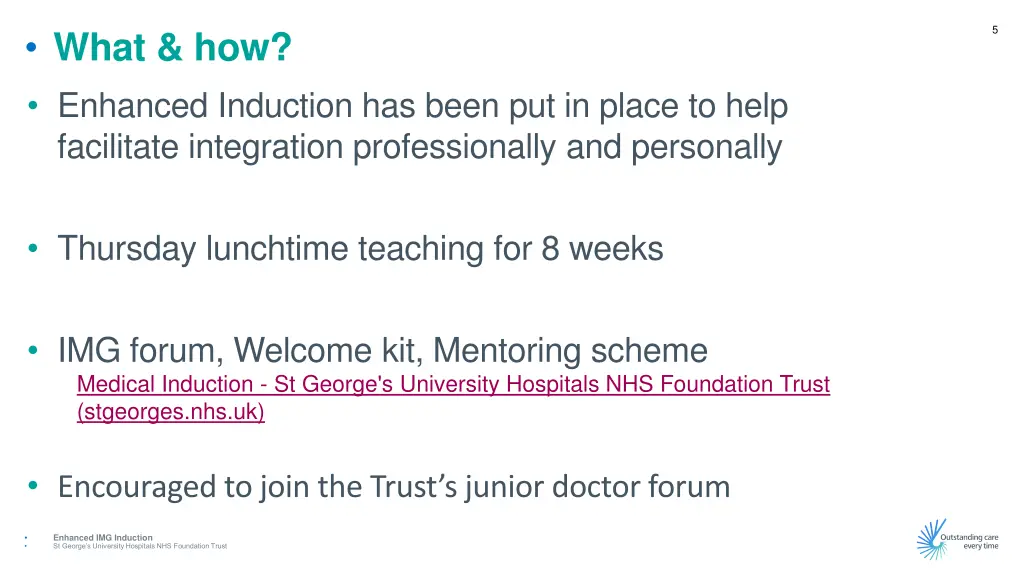
Task: Open the Medical Induction St George's hyperlink
Action: (x=453, y=384)
